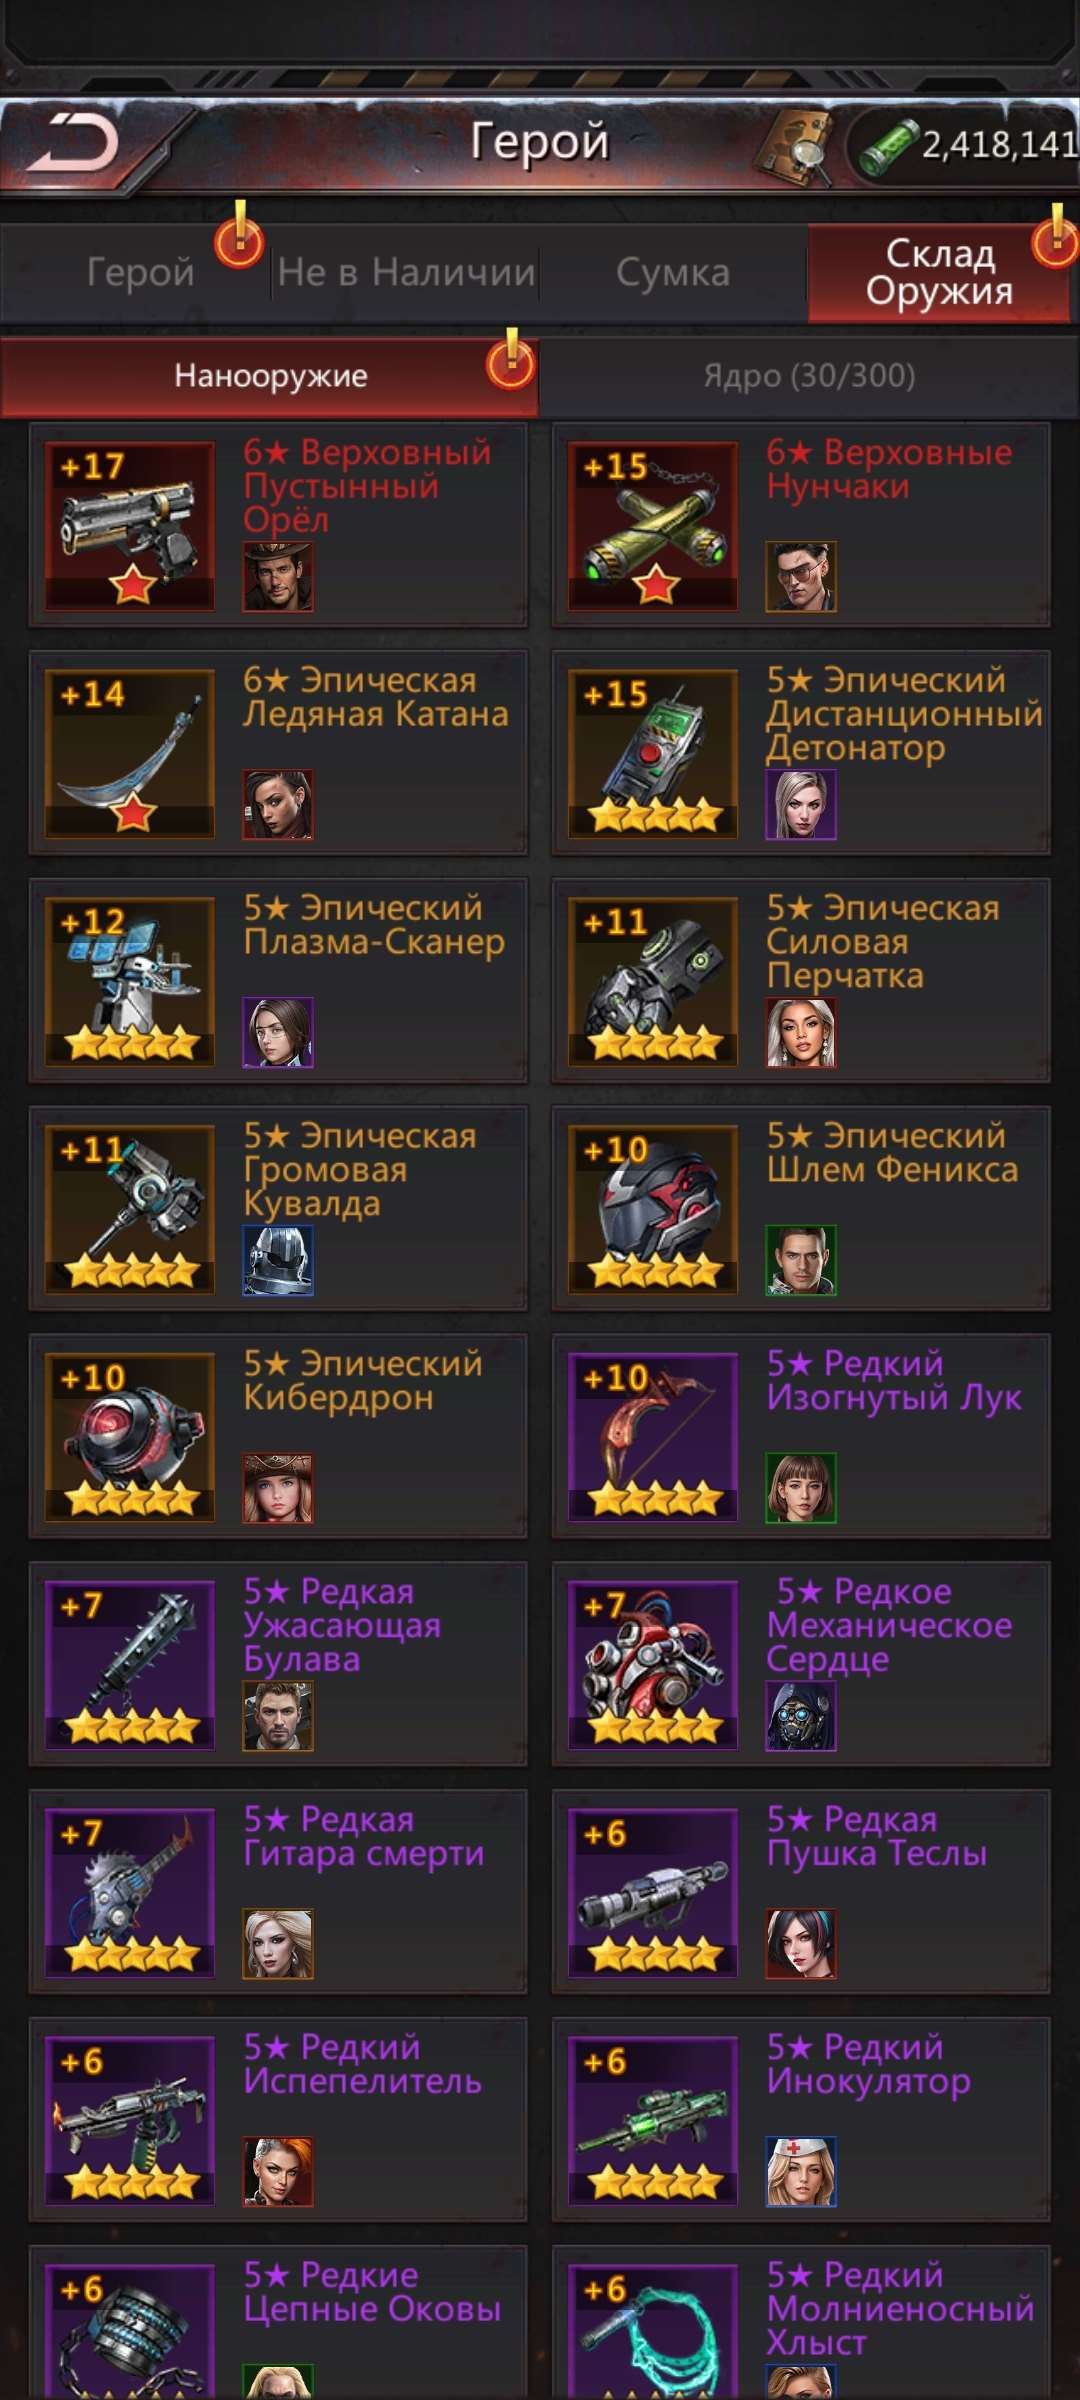Tap the nurse hero portrait under Инокулятор
The image size is (1080, 2400).
(x=801, y=2172)
